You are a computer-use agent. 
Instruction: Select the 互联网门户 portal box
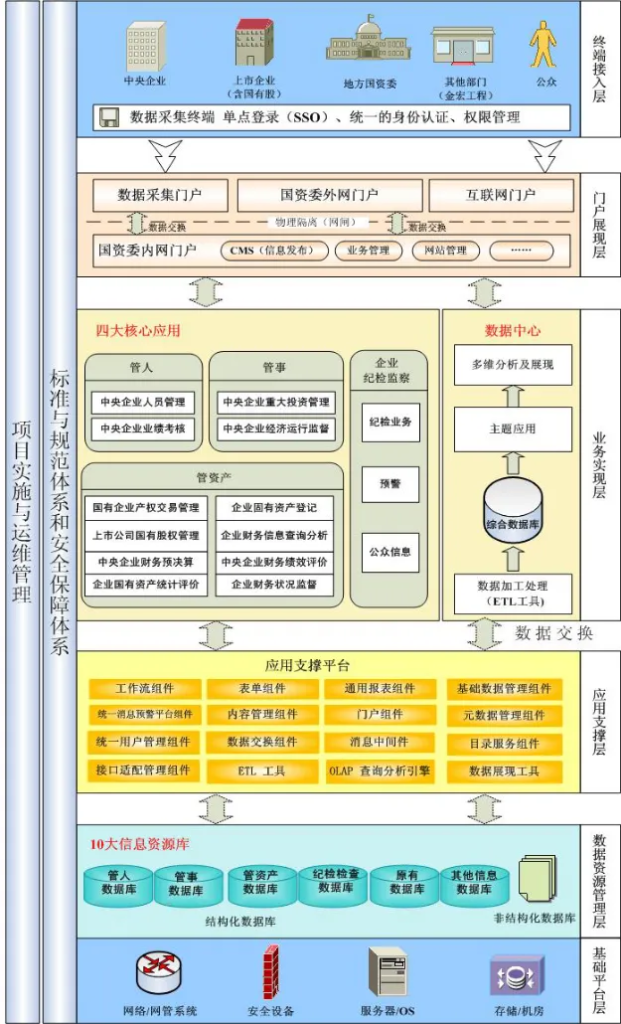pyautogui.click(x=501, y=195)
